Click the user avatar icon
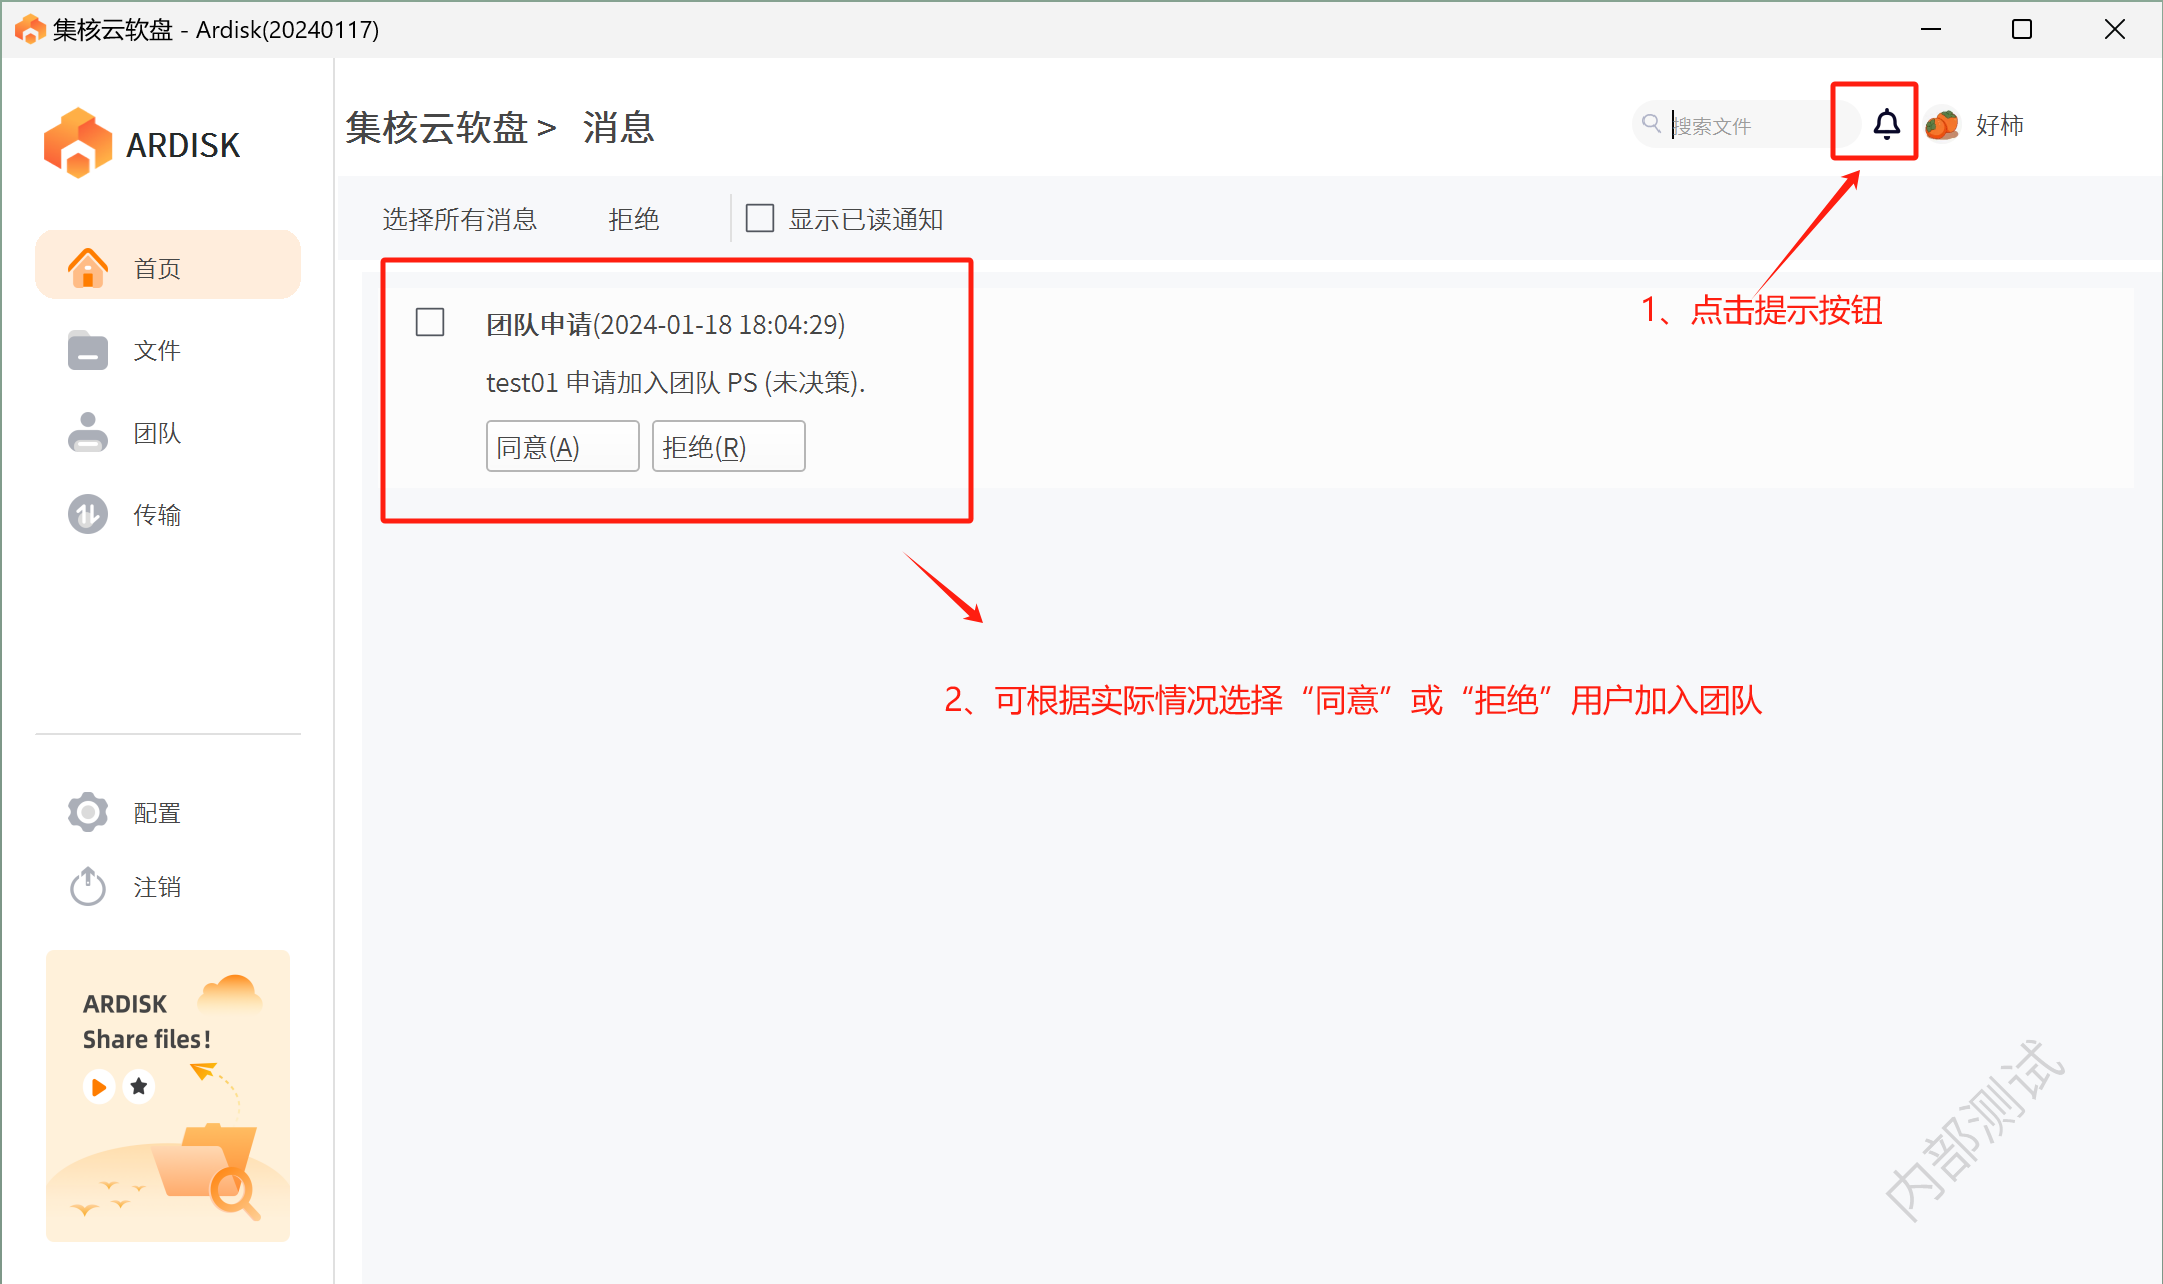The image size is (2163, 1284). 1942,125
